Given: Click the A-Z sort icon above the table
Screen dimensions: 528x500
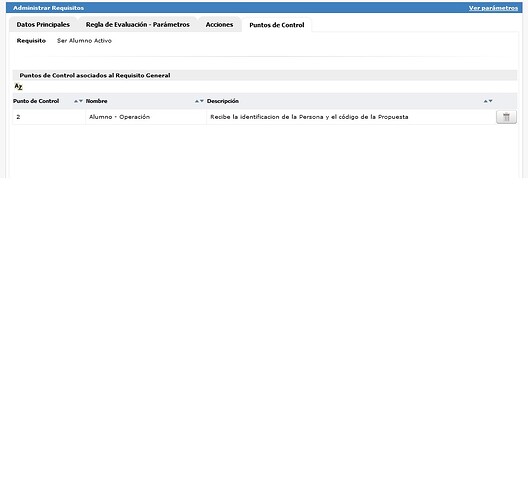Looking at the screenshot, I should pyautogui.click(x=18, y=87).
